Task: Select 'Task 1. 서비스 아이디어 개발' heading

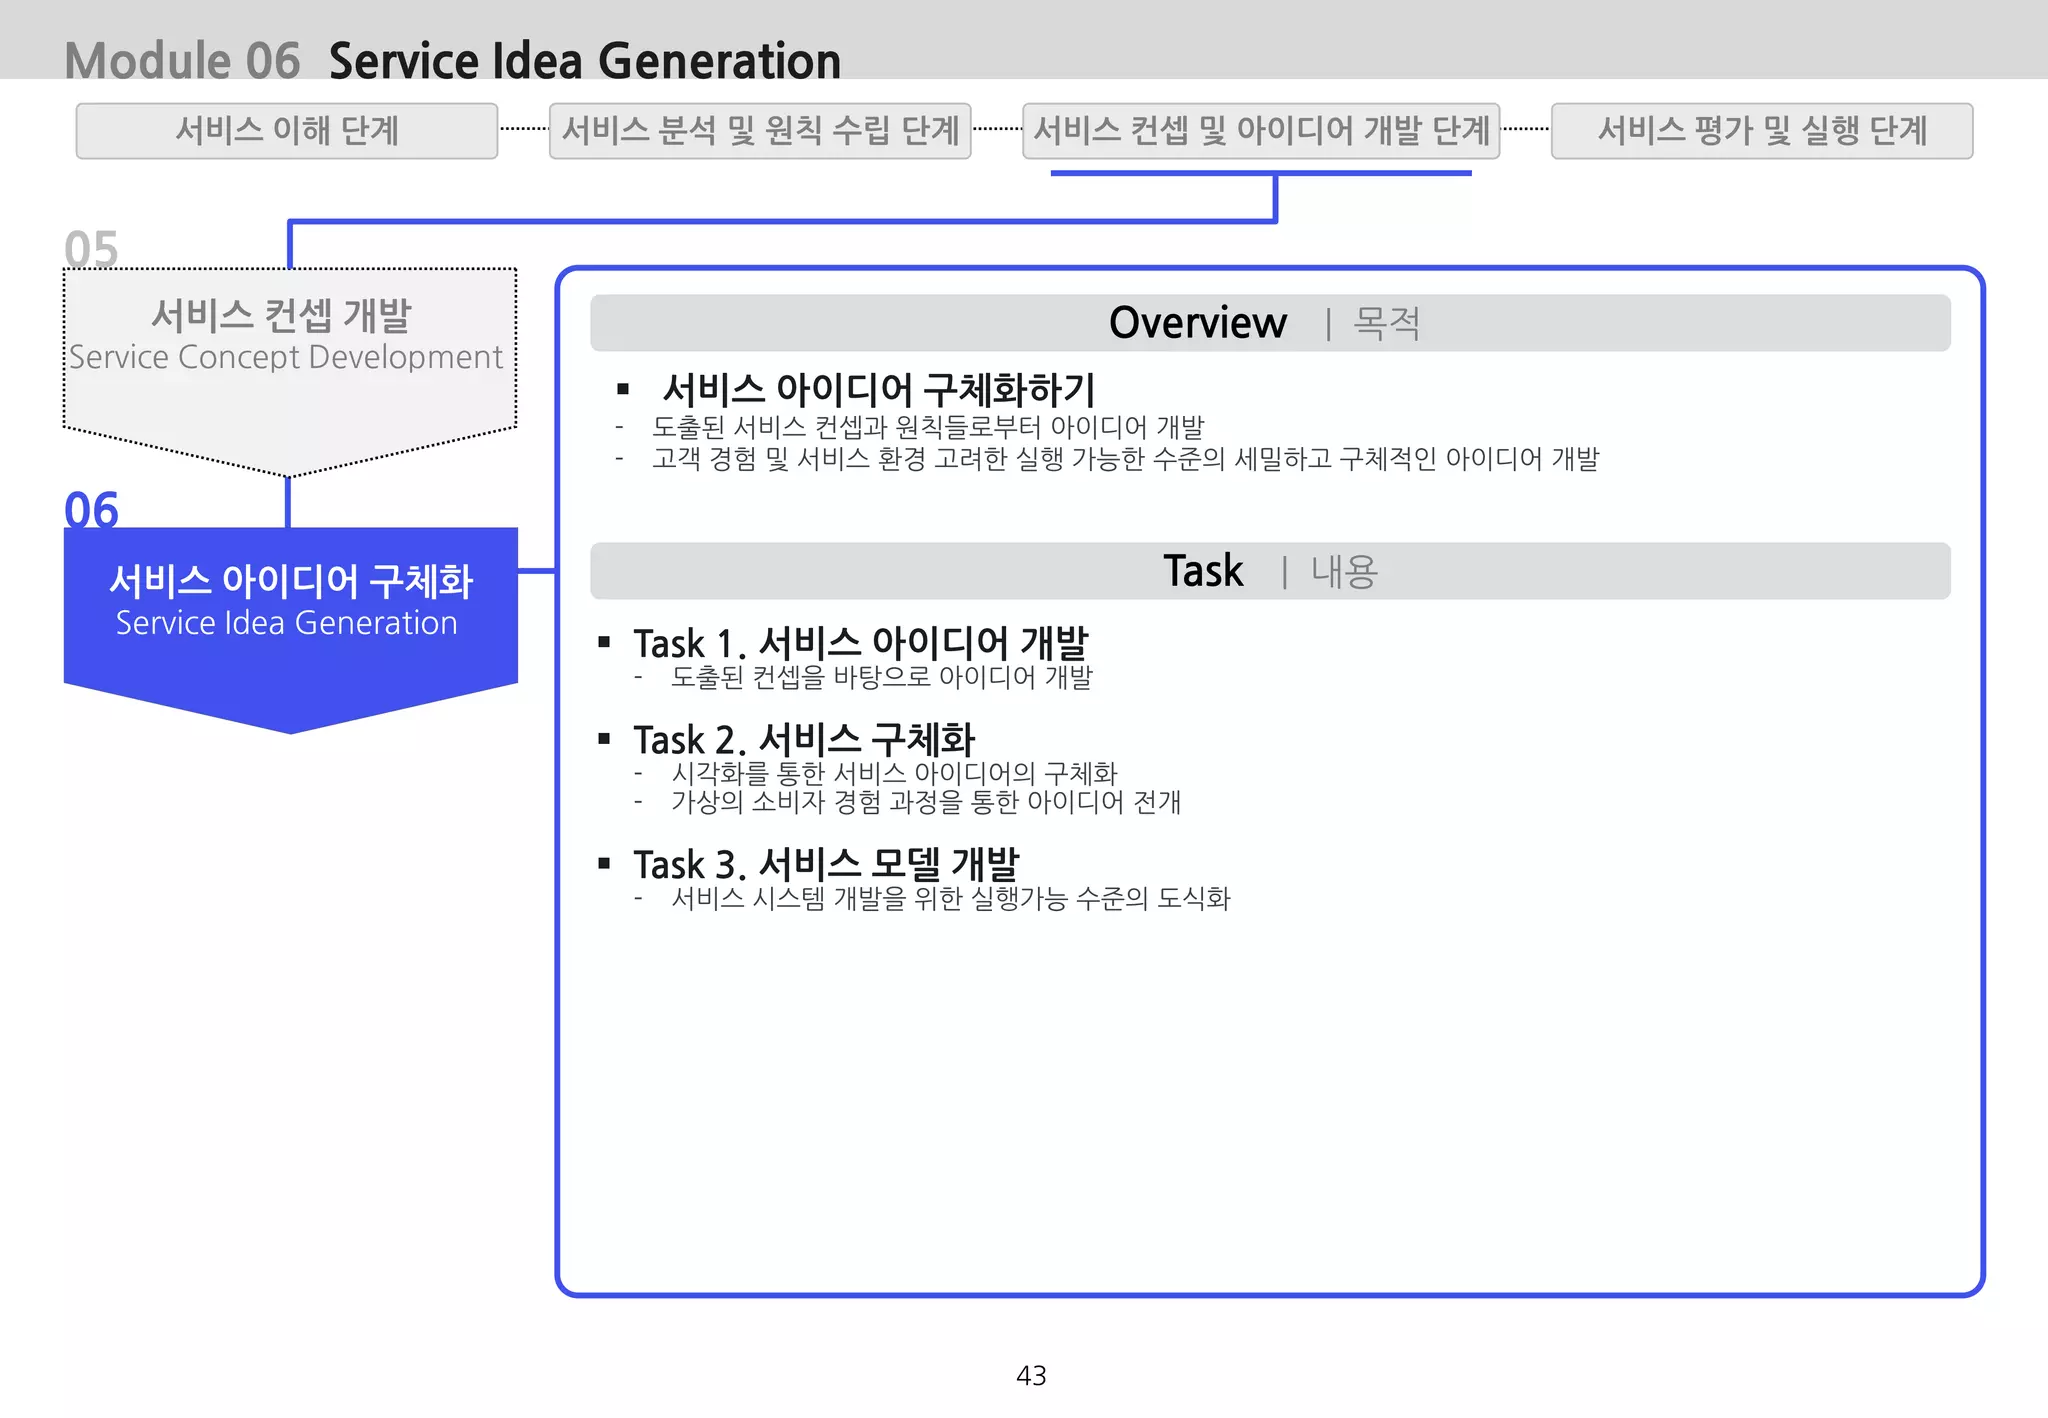Action: pyautogui.click(x=861, y=642)
